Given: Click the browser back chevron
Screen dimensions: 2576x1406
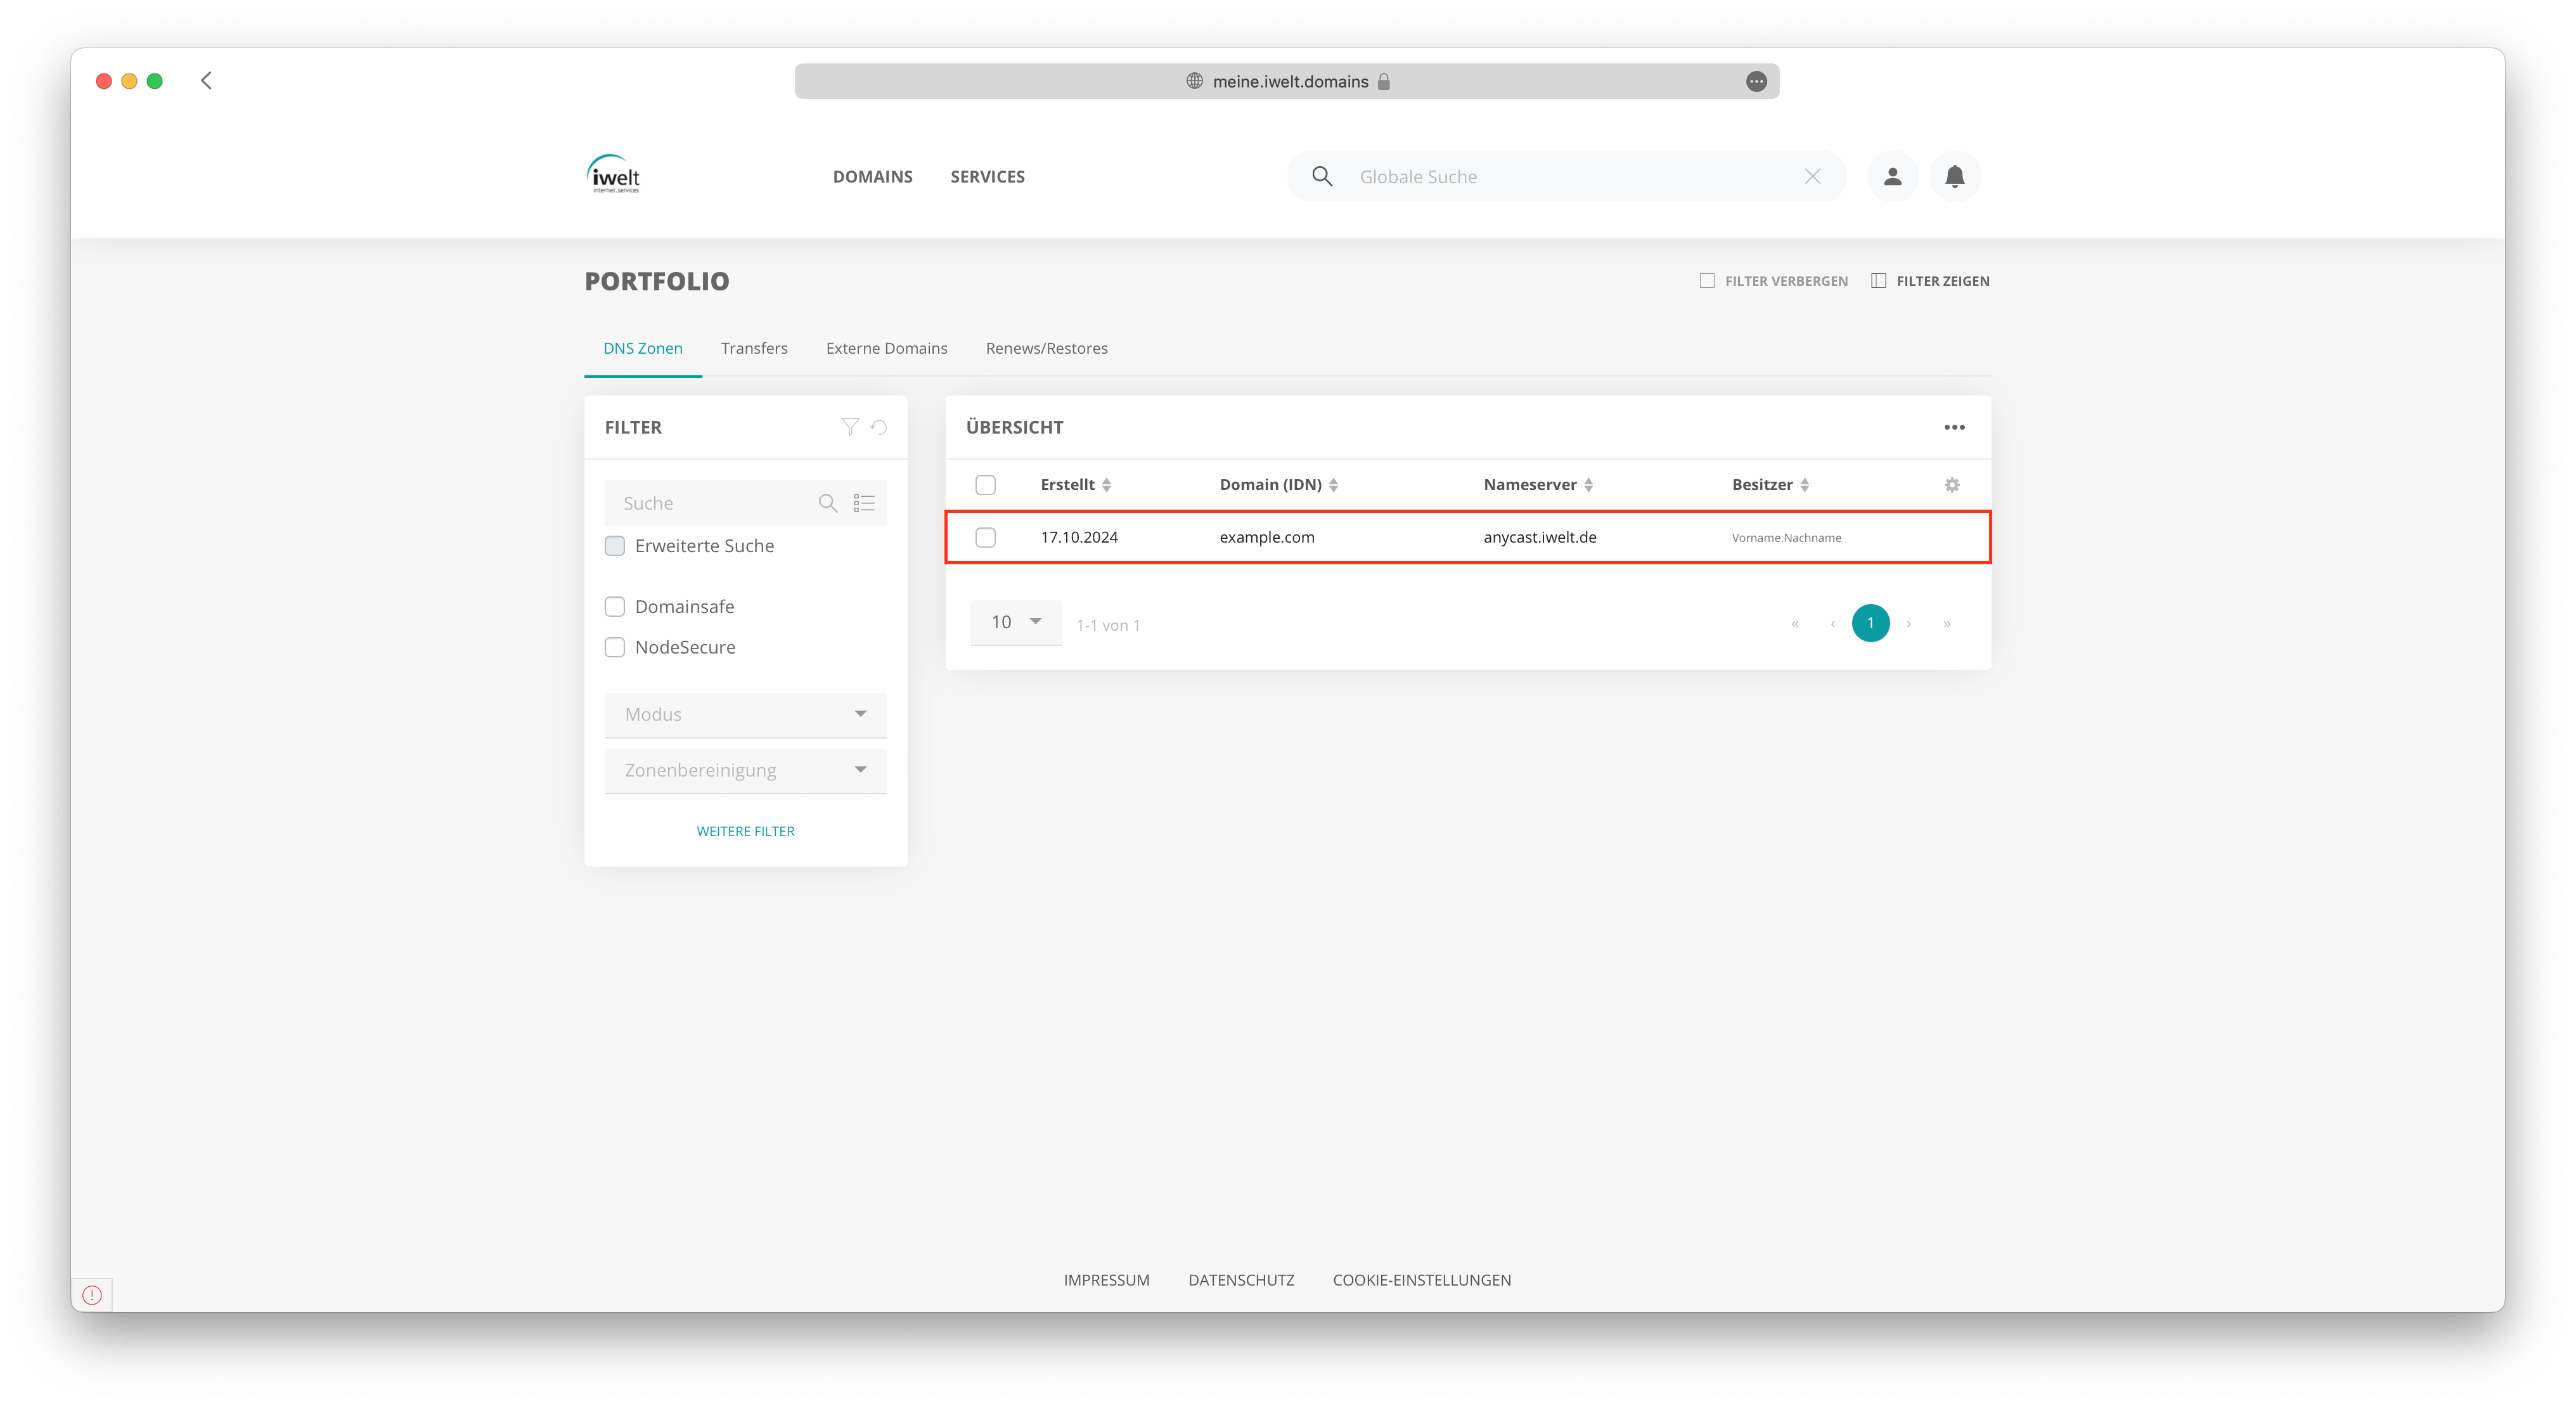Looking at the screenshot, I should (206, 80).
